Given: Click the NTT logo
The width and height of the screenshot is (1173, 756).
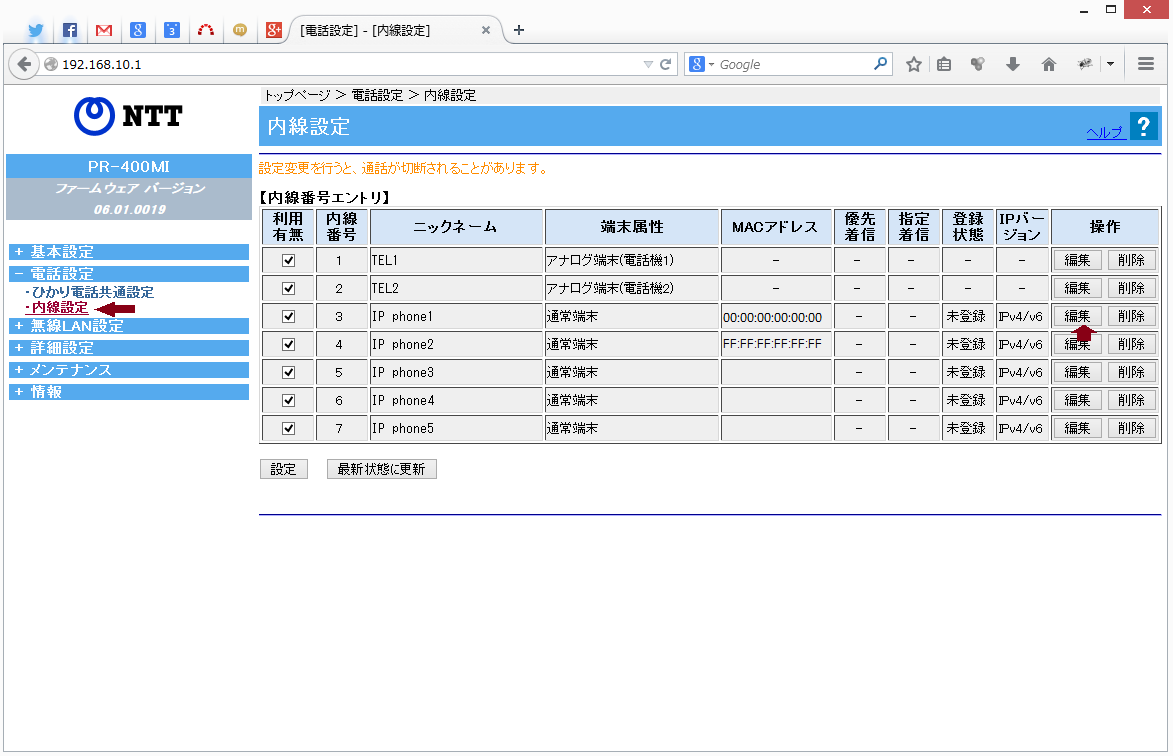Looking at the screenshot, I should [x=129, y=117].
